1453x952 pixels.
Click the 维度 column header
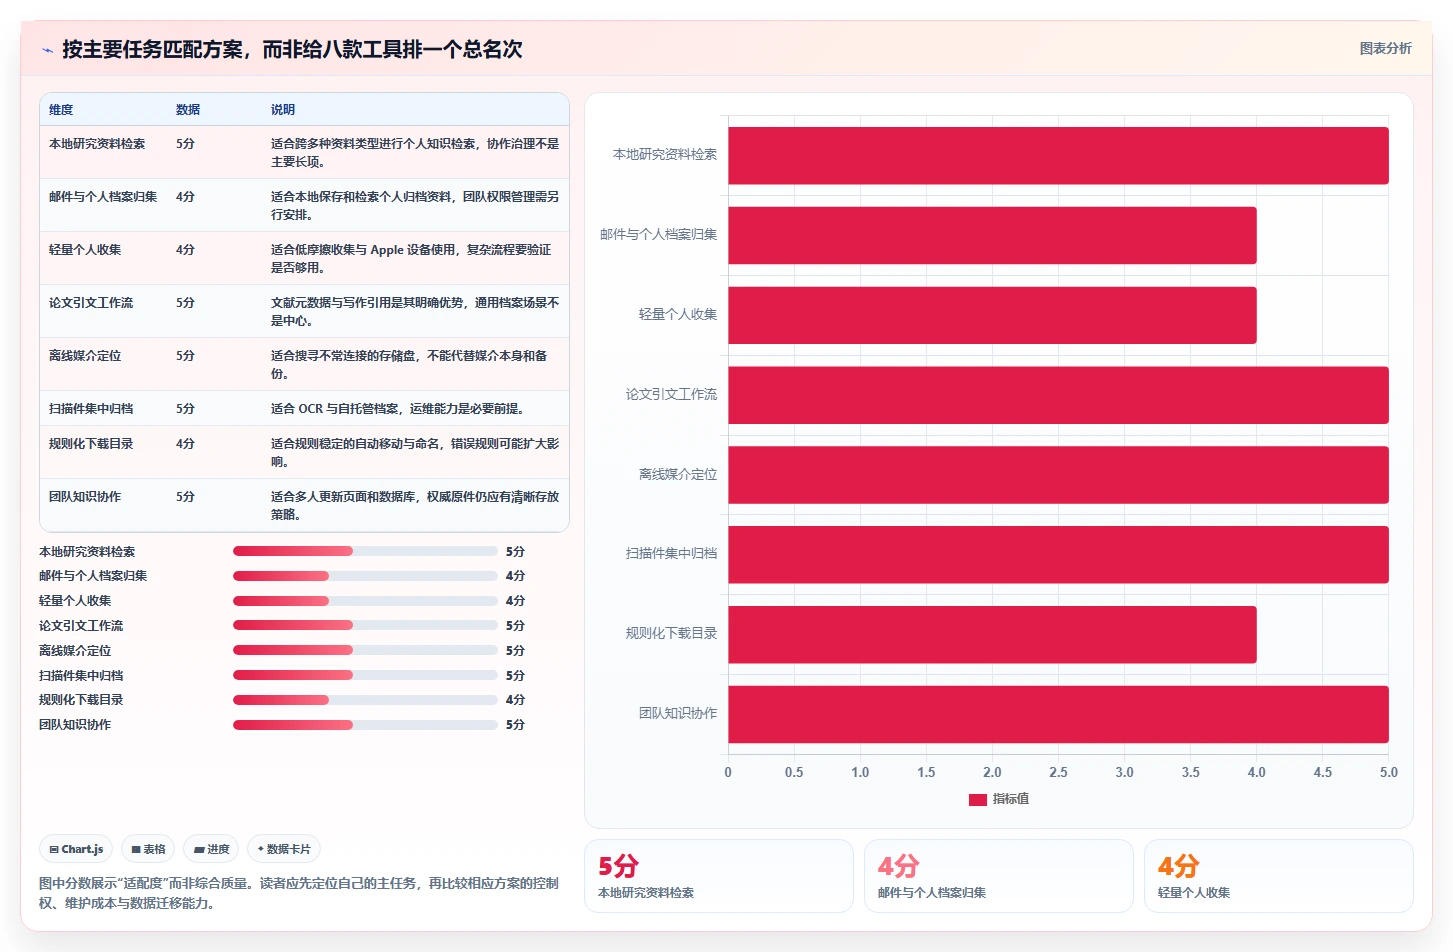point(61,110)
